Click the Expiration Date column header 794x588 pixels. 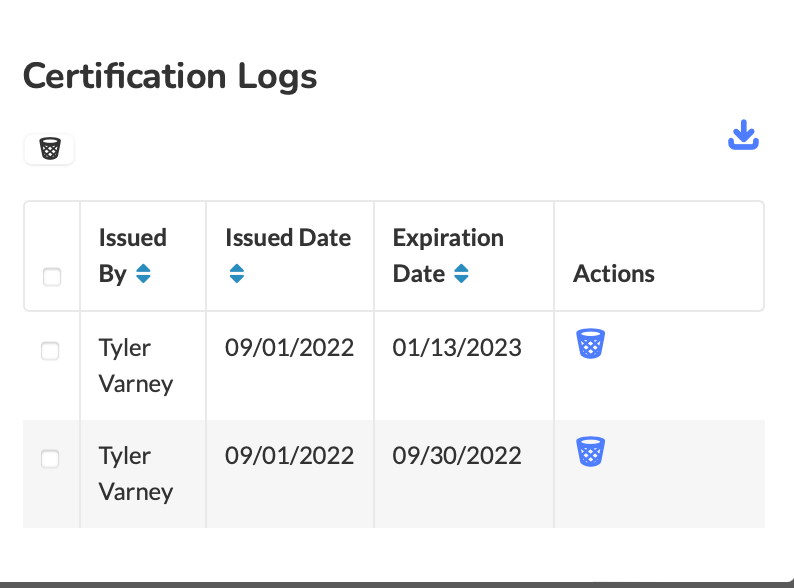(x=448, y=256)
